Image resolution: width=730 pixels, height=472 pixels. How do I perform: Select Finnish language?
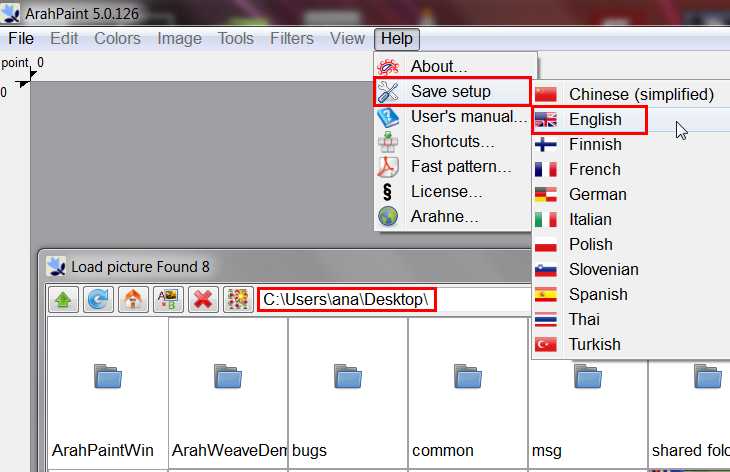(631, 145)
